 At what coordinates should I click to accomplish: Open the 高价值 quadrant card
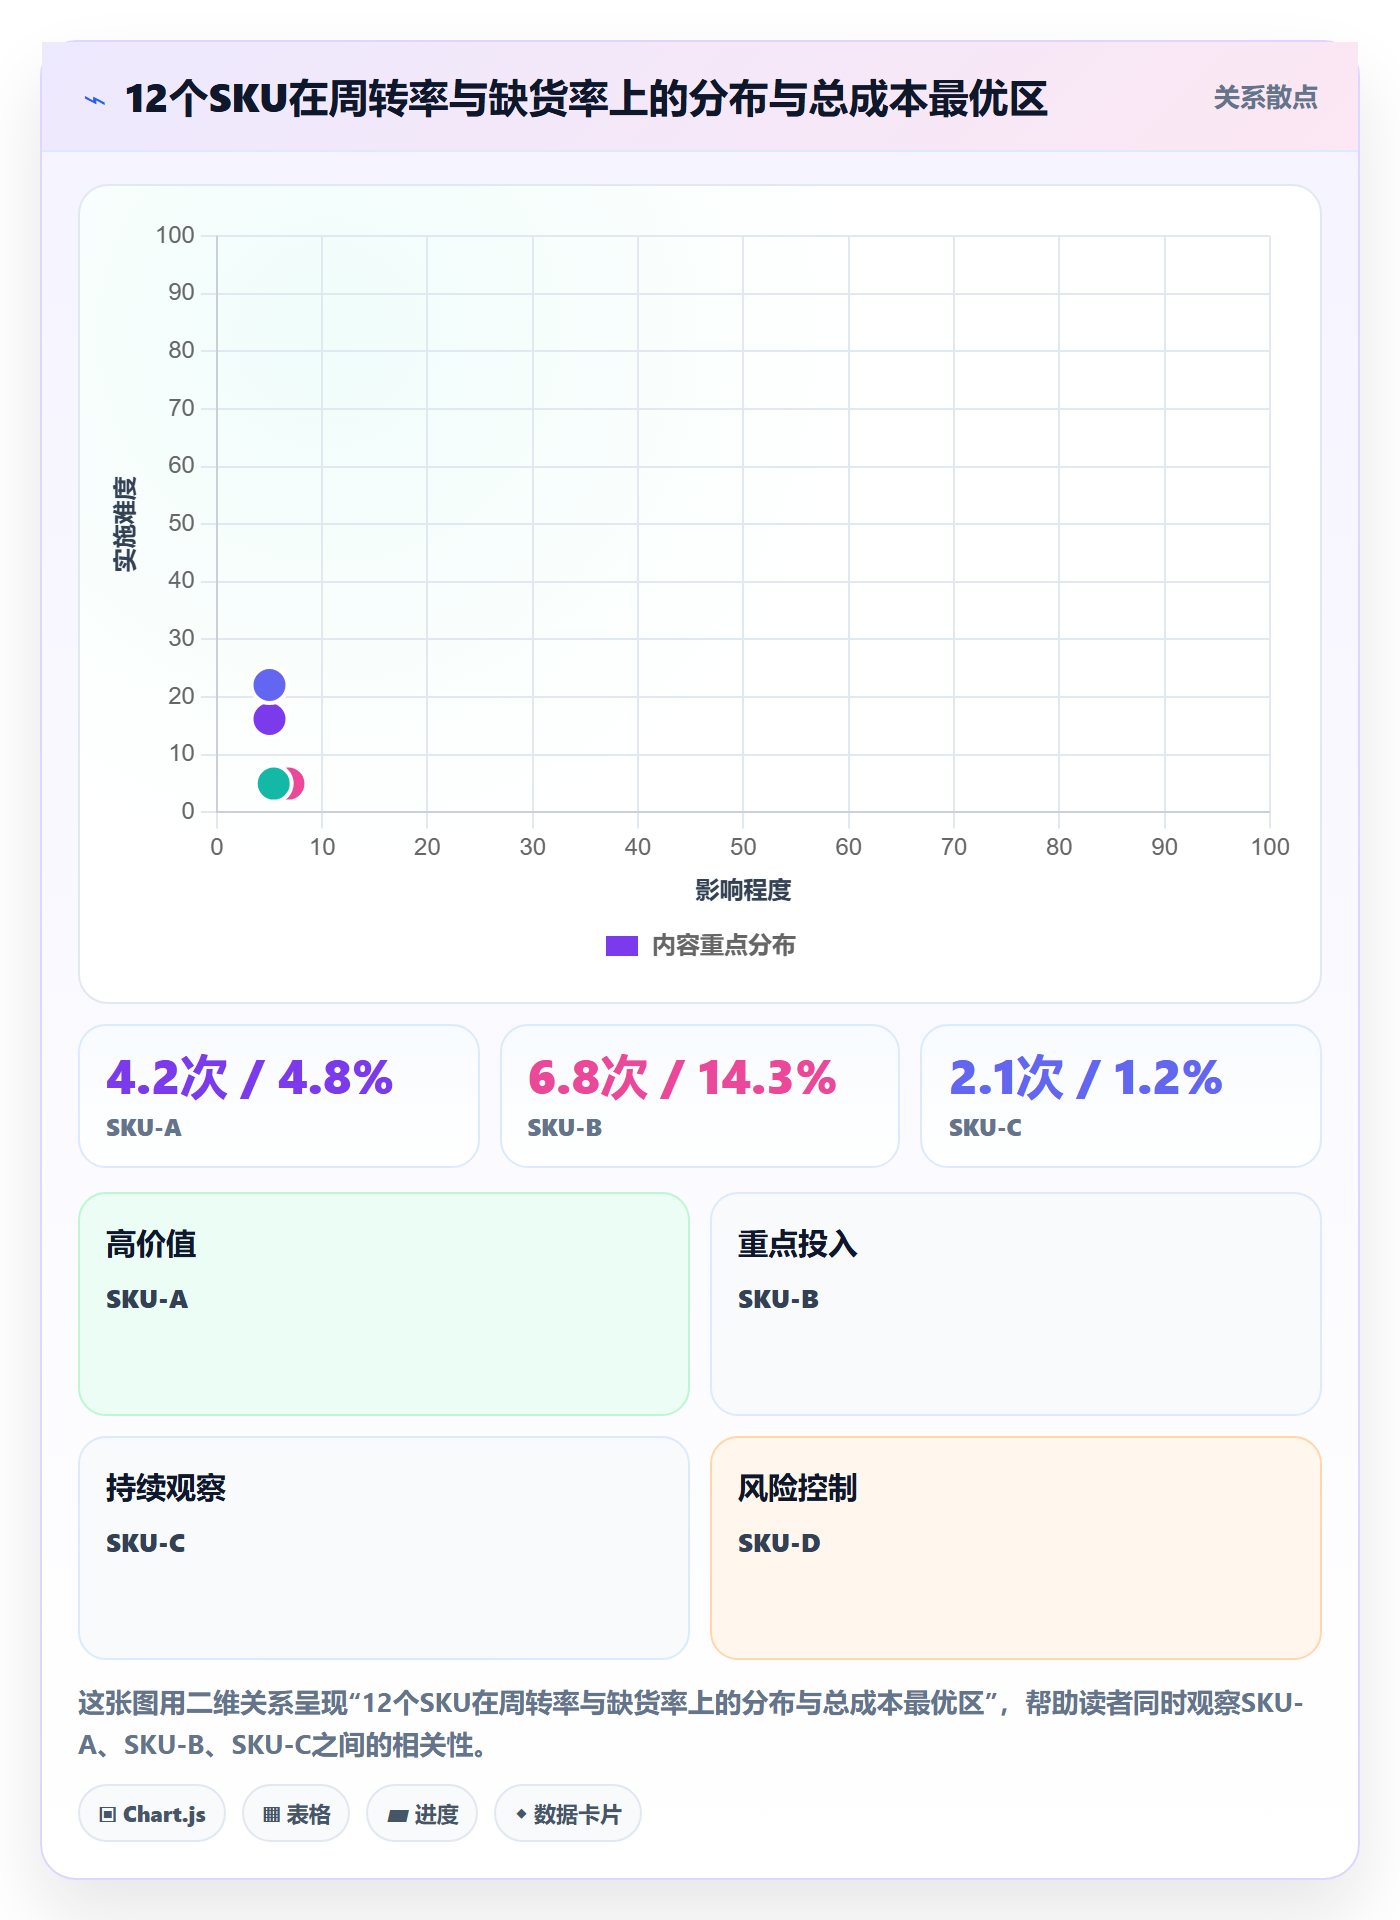coord(384,1304)
